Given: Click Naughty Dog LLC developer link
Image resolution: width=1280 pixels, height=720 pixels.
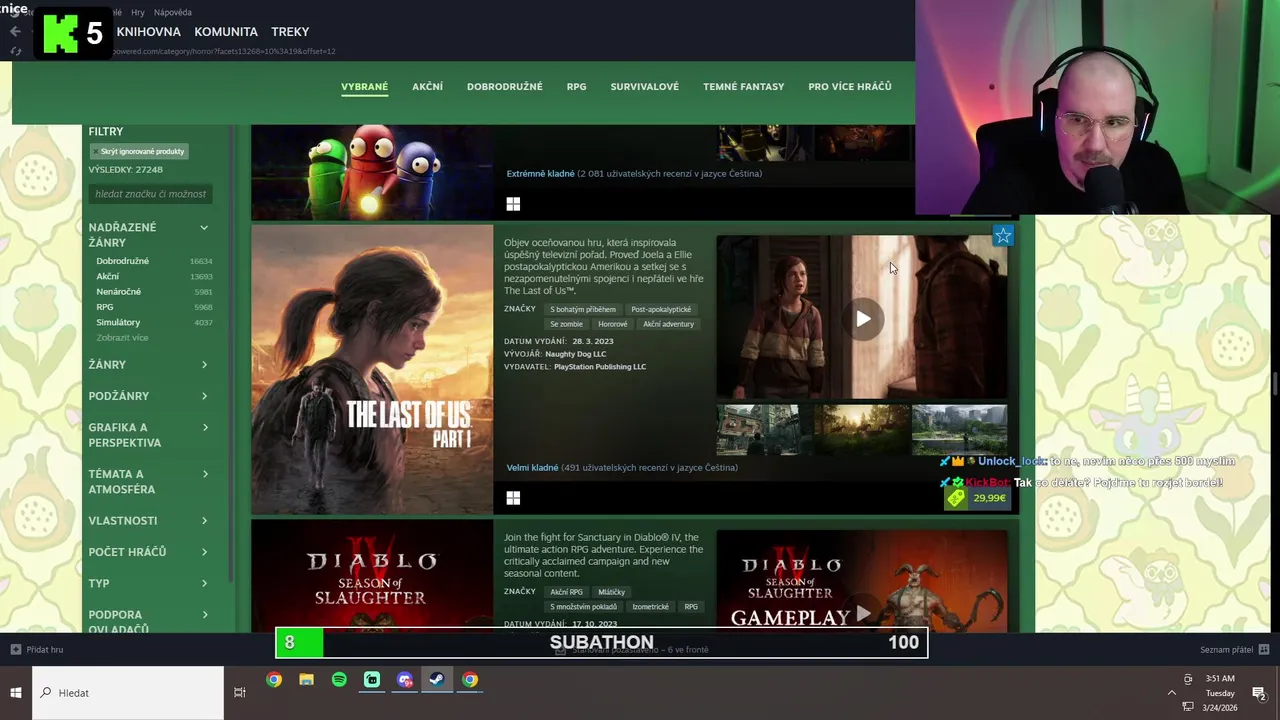Looking at the screenshot, I should click(575, 354).
